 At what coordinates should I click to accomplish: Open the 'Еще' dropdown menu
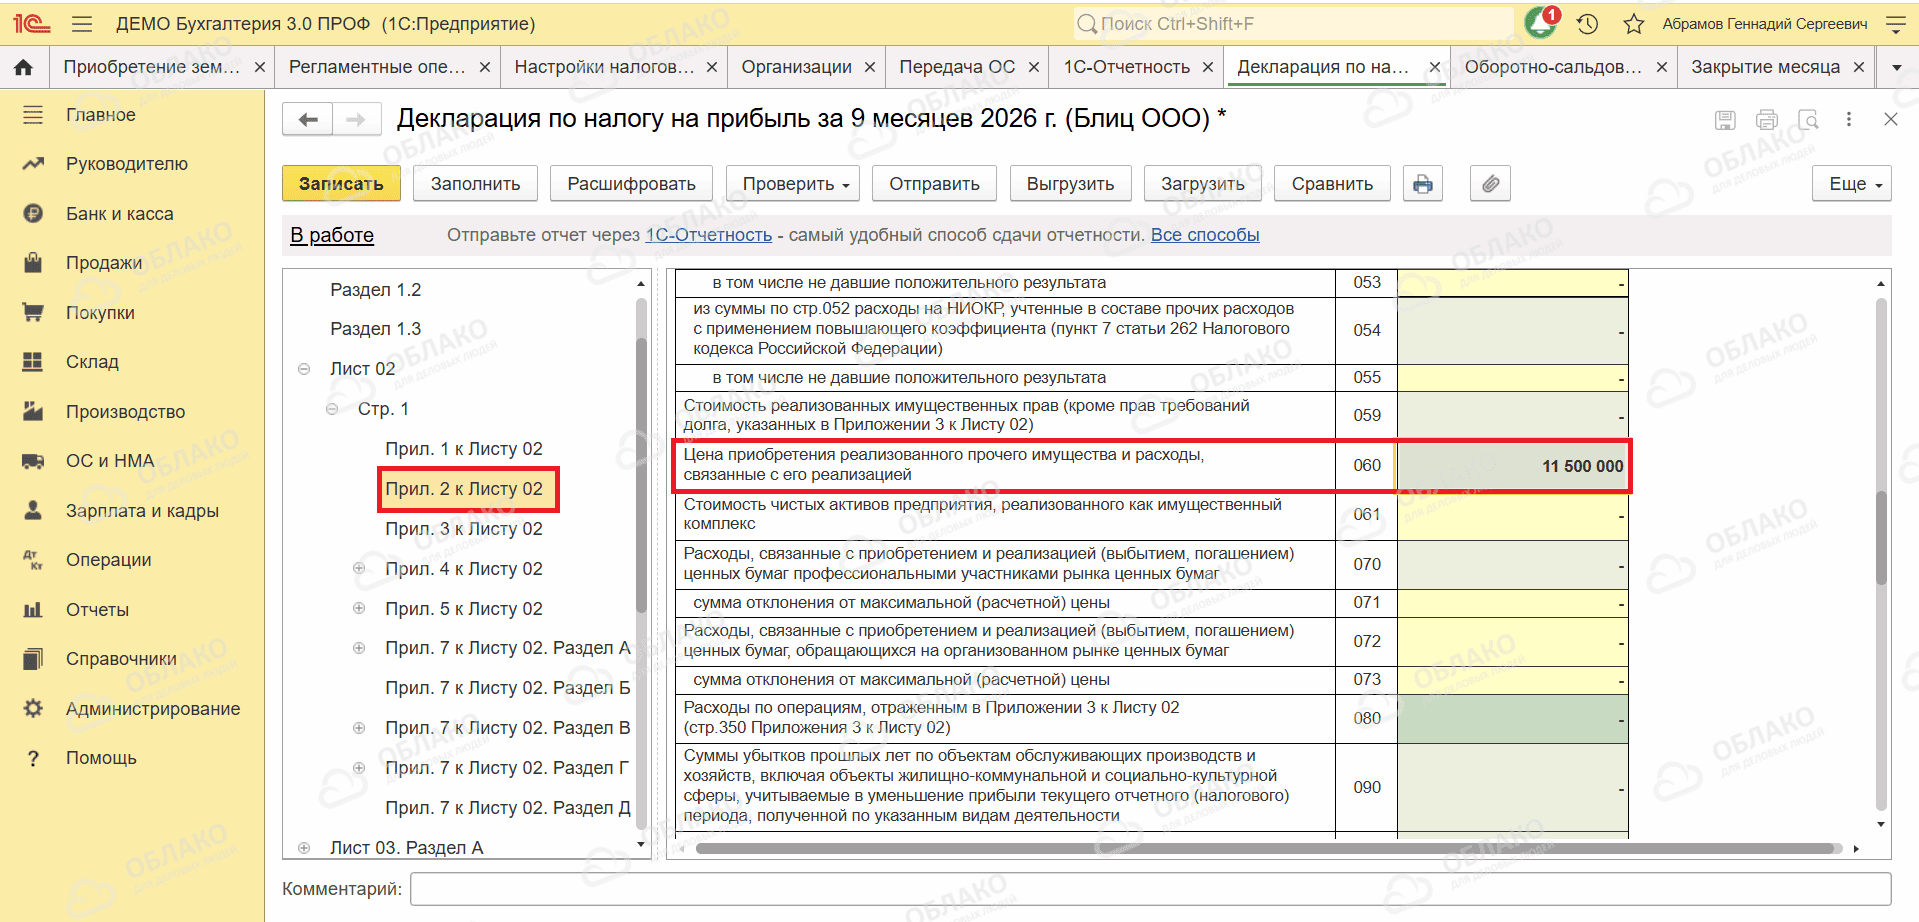pos(1851,184)
